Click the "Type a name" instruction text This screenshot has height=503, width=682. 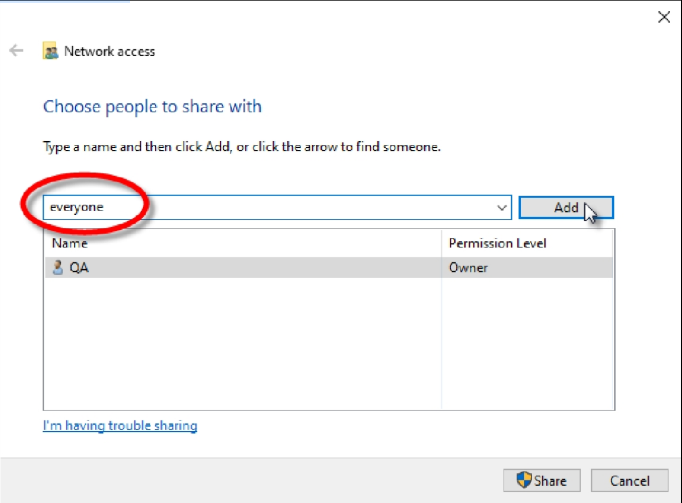[241, 146]
